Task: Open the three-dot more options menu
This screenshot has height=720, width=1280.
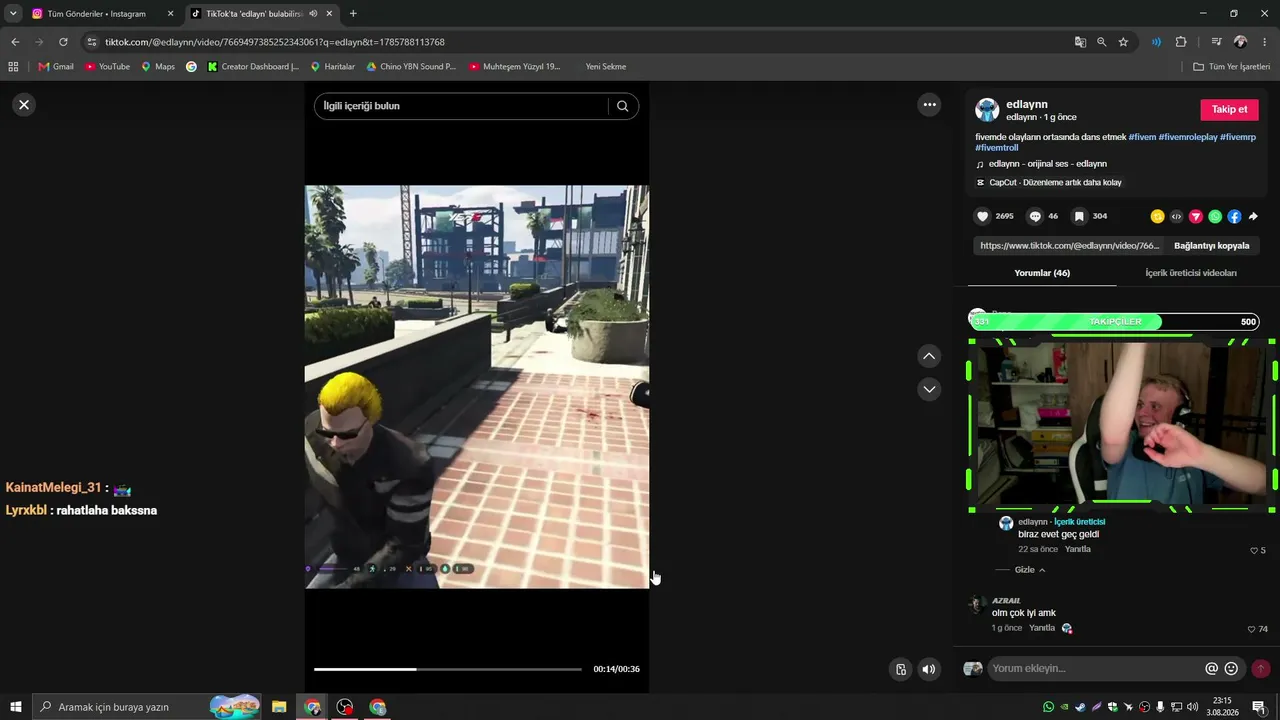Action: 930,104
